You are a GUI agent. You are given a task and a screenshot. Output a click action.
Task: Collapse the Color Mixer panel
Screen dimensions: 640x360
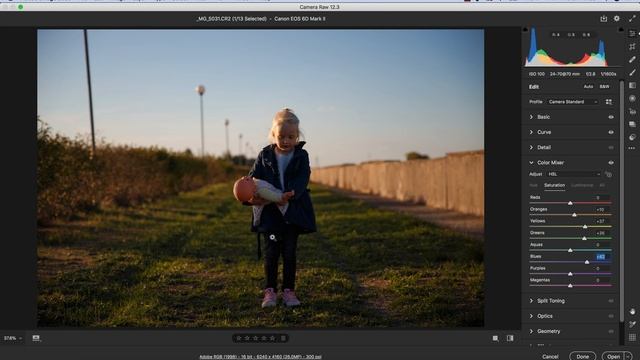531,162
